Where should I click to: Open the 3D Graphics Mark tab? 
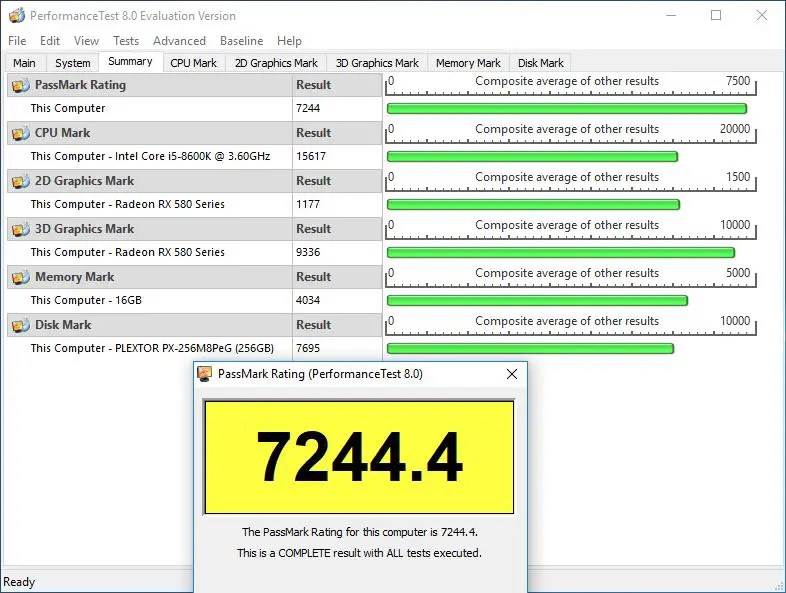click(x=377, y=63)
